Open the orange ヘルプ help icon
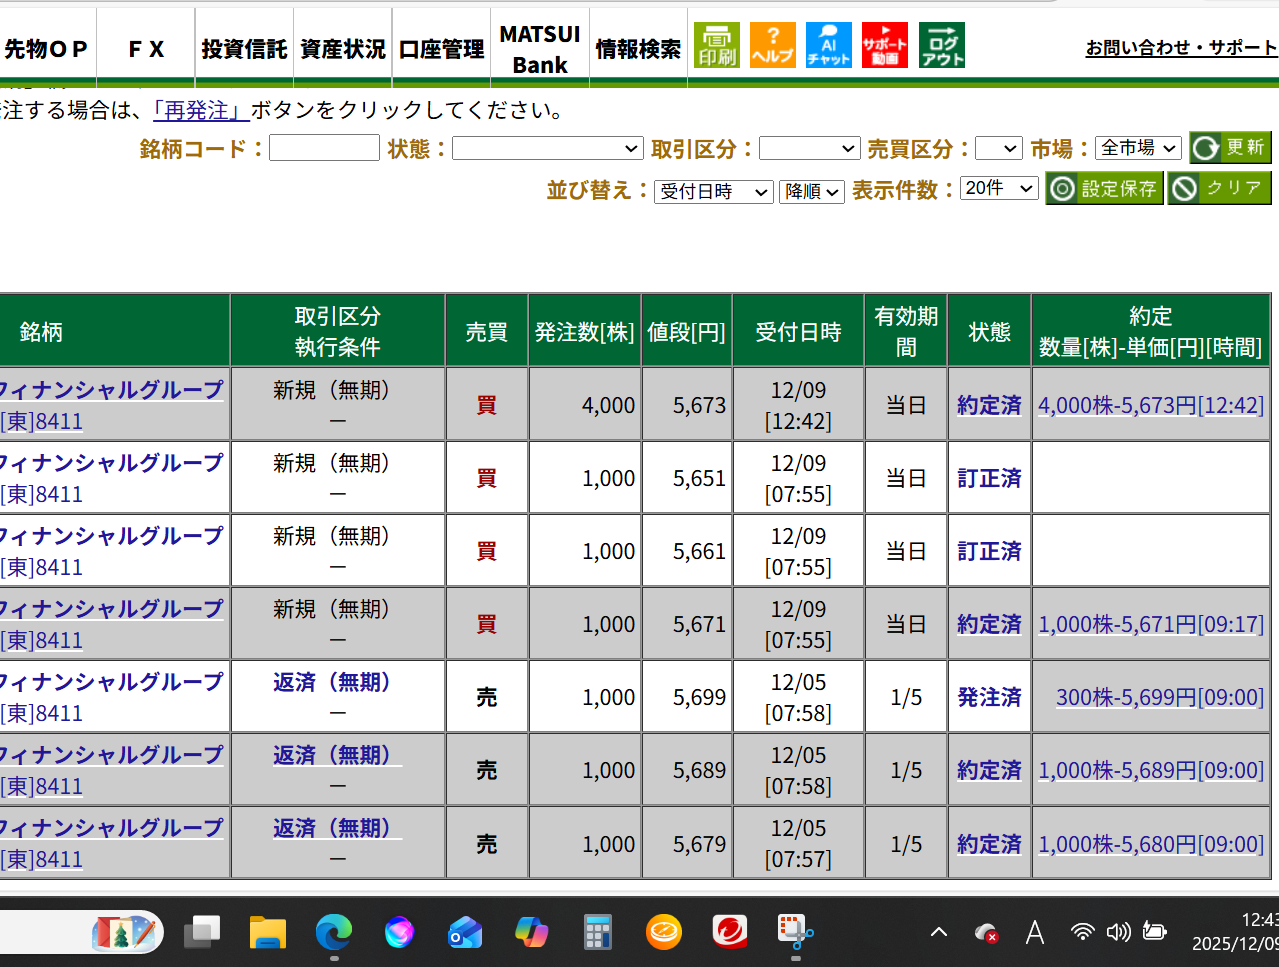The image size is (1279, 967). click(772, 45)
